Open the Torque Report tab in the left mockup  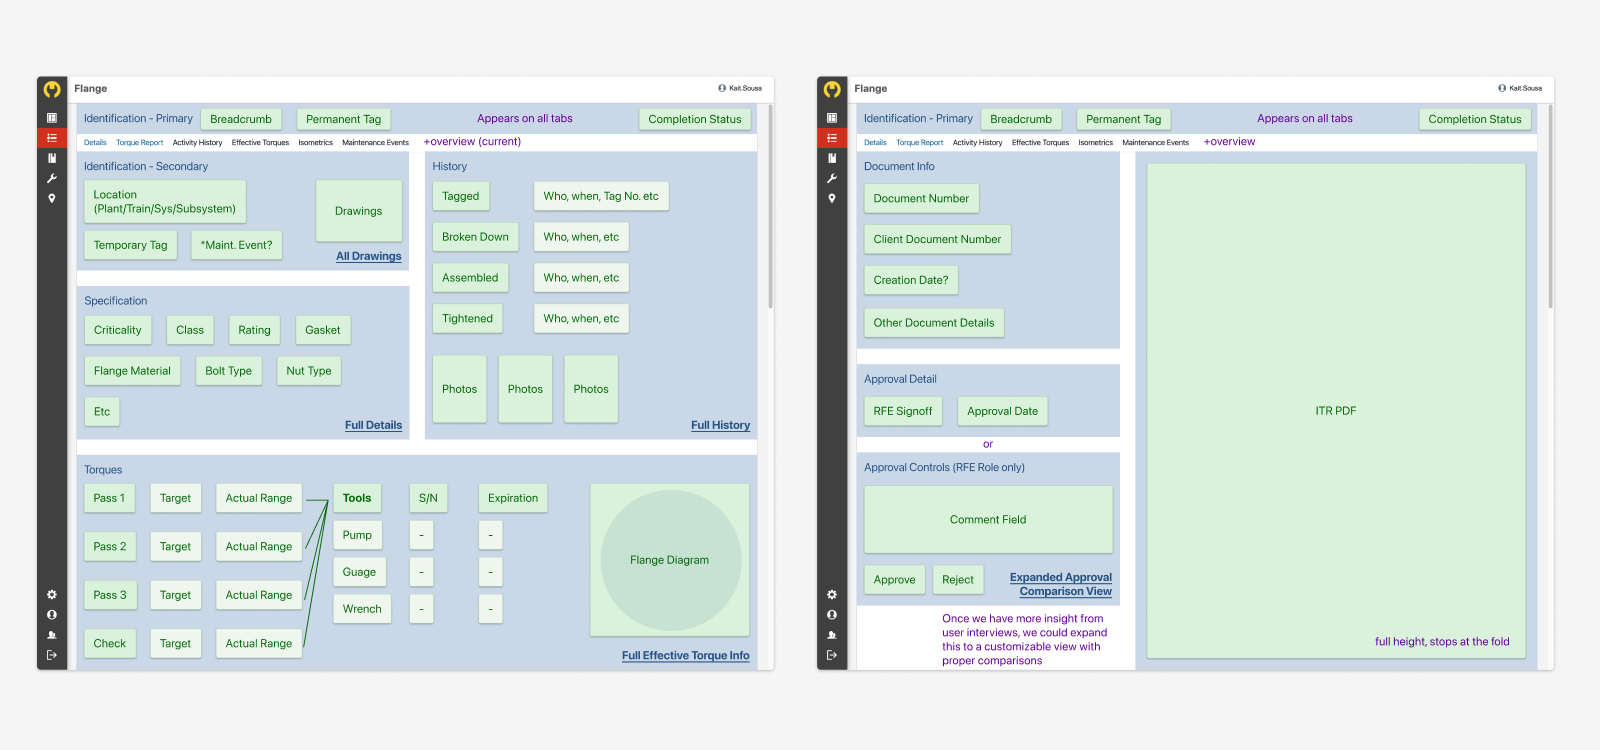pos(139,143)
